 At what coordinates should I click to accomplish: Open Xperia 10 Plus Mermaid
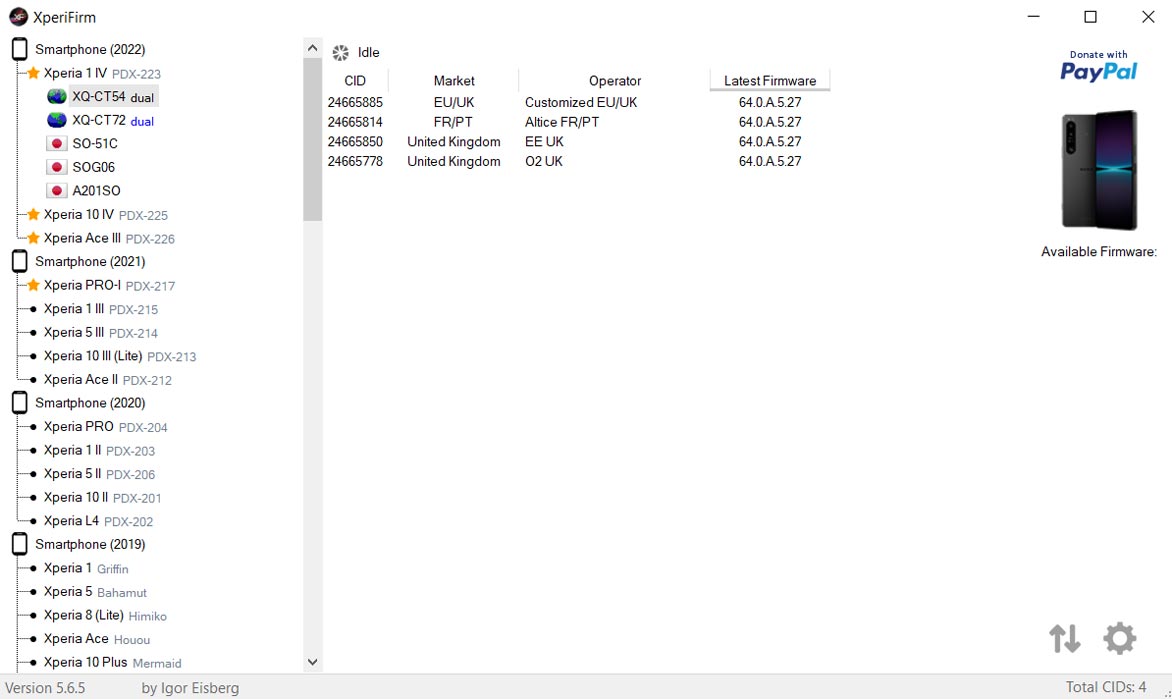click(112, 663)
